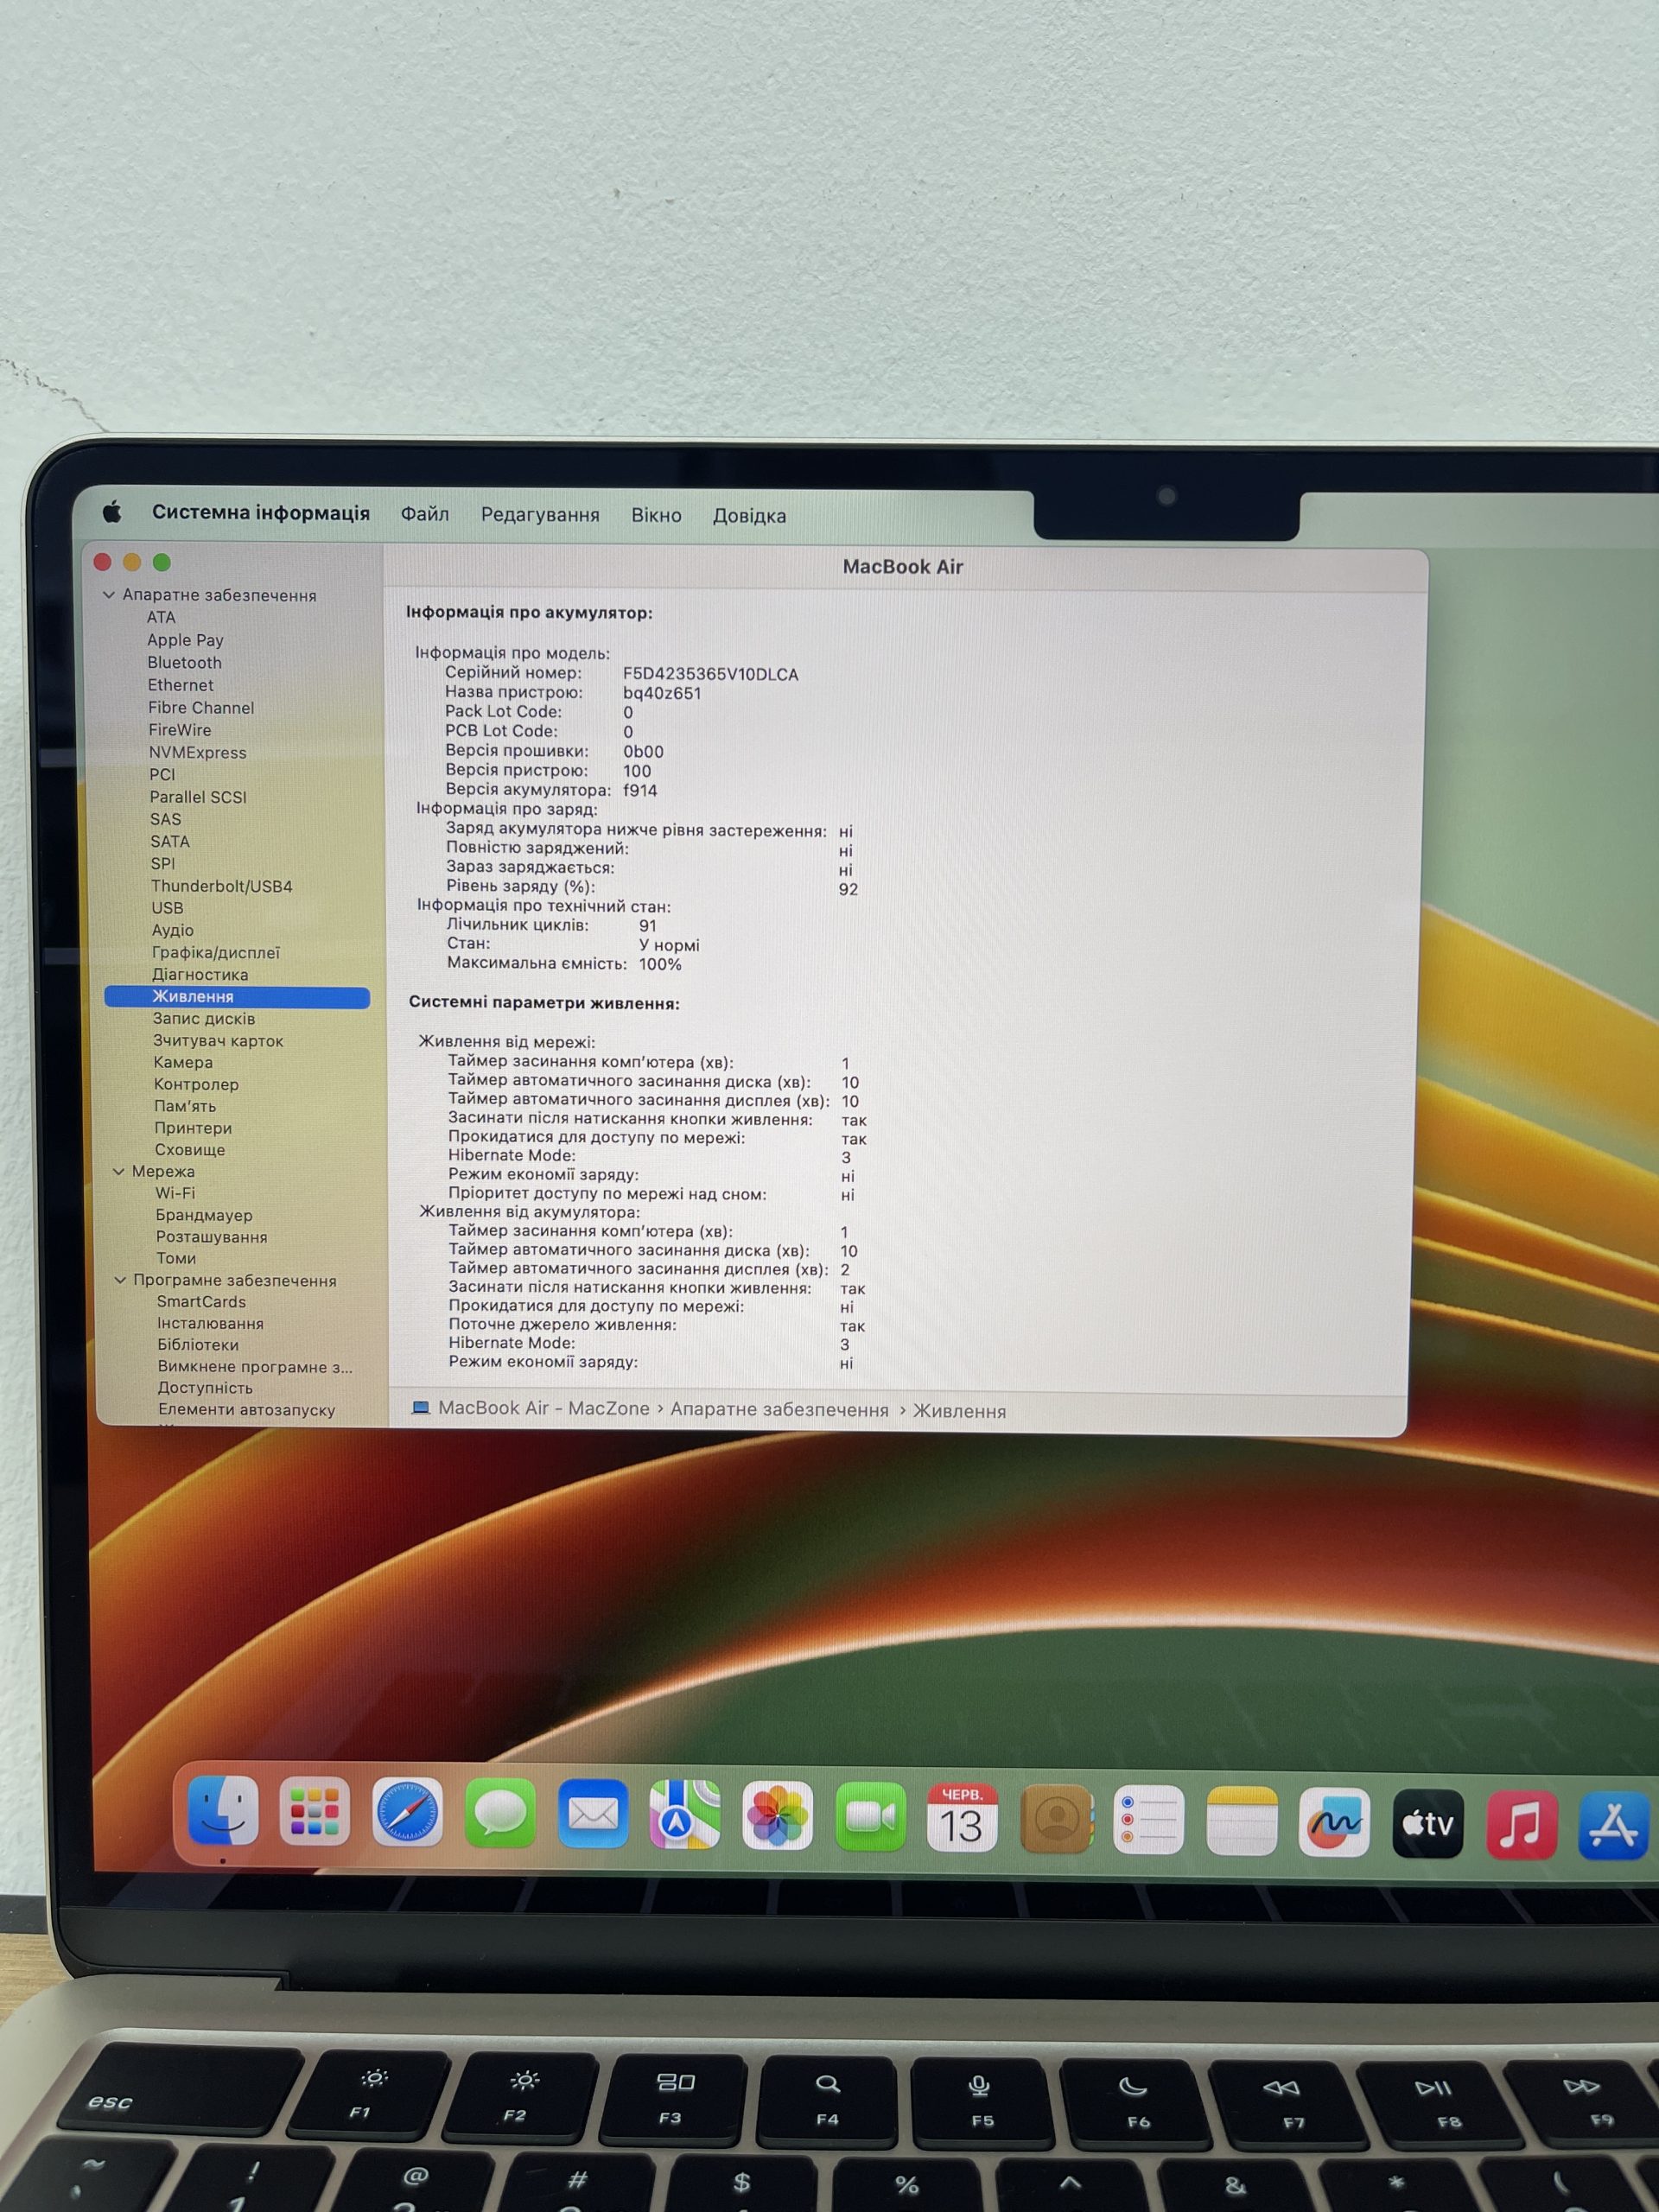Collapse the Мережа section

click(118, 1171)
